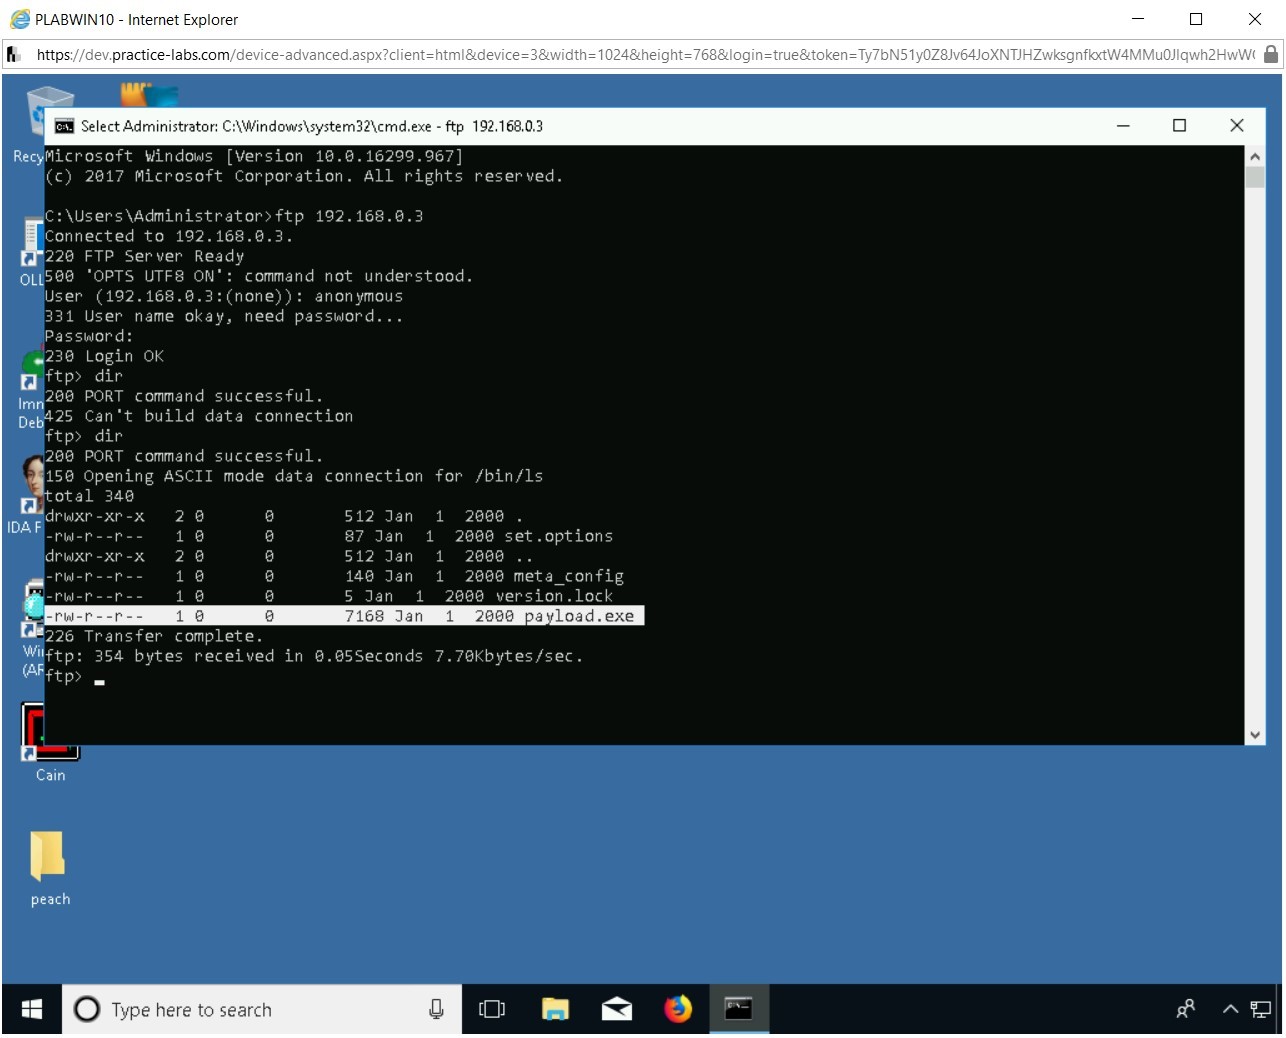1286x1038 pixels.
Task: Launch Firefox from the taskbar
Action: pos(678,1009)
